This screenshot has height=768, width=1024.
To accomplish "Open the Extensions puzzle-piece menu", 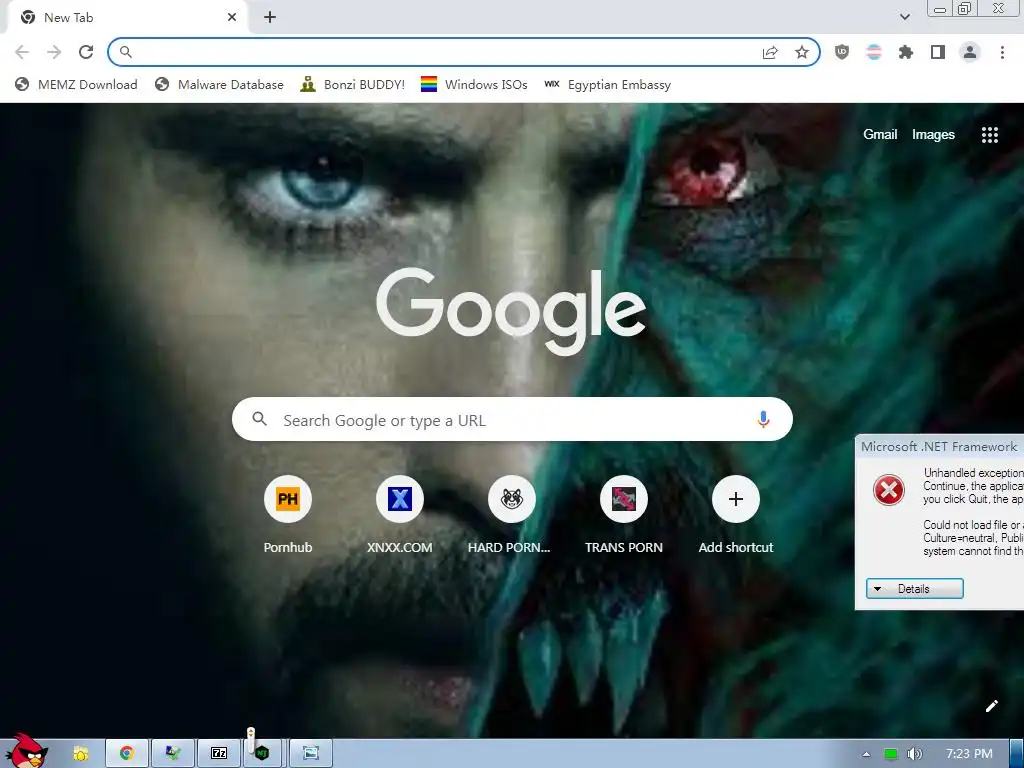I will tap(906, 52).
